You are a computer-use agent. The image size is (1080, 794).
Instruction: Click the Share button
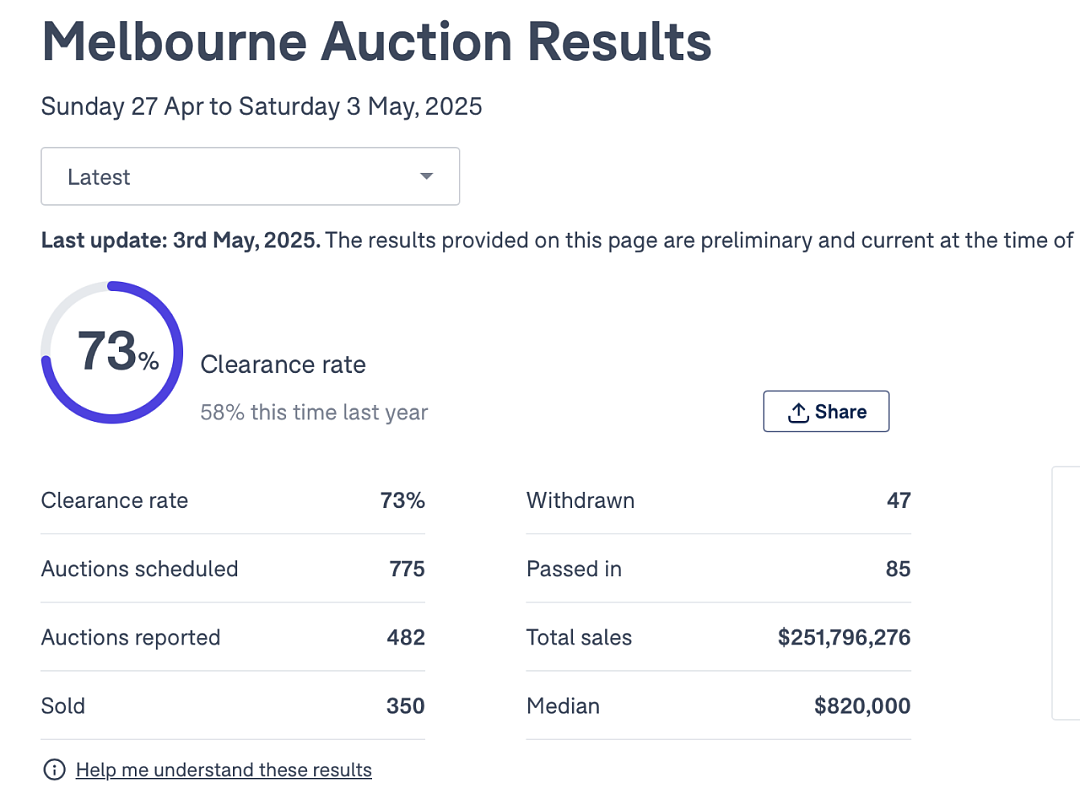[826, 411]
